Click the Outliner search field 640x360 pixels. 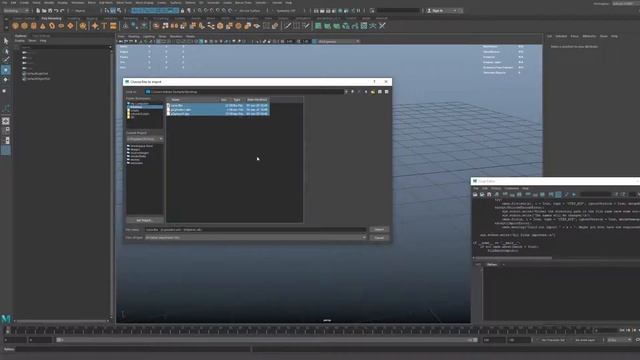(64, 47)
